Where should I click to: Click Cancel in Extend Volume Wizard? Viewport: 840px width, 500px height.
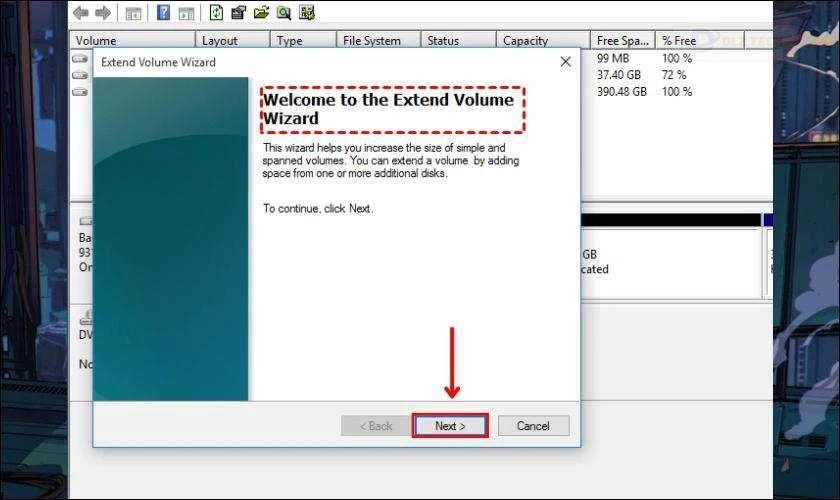[x=533, y=426]
